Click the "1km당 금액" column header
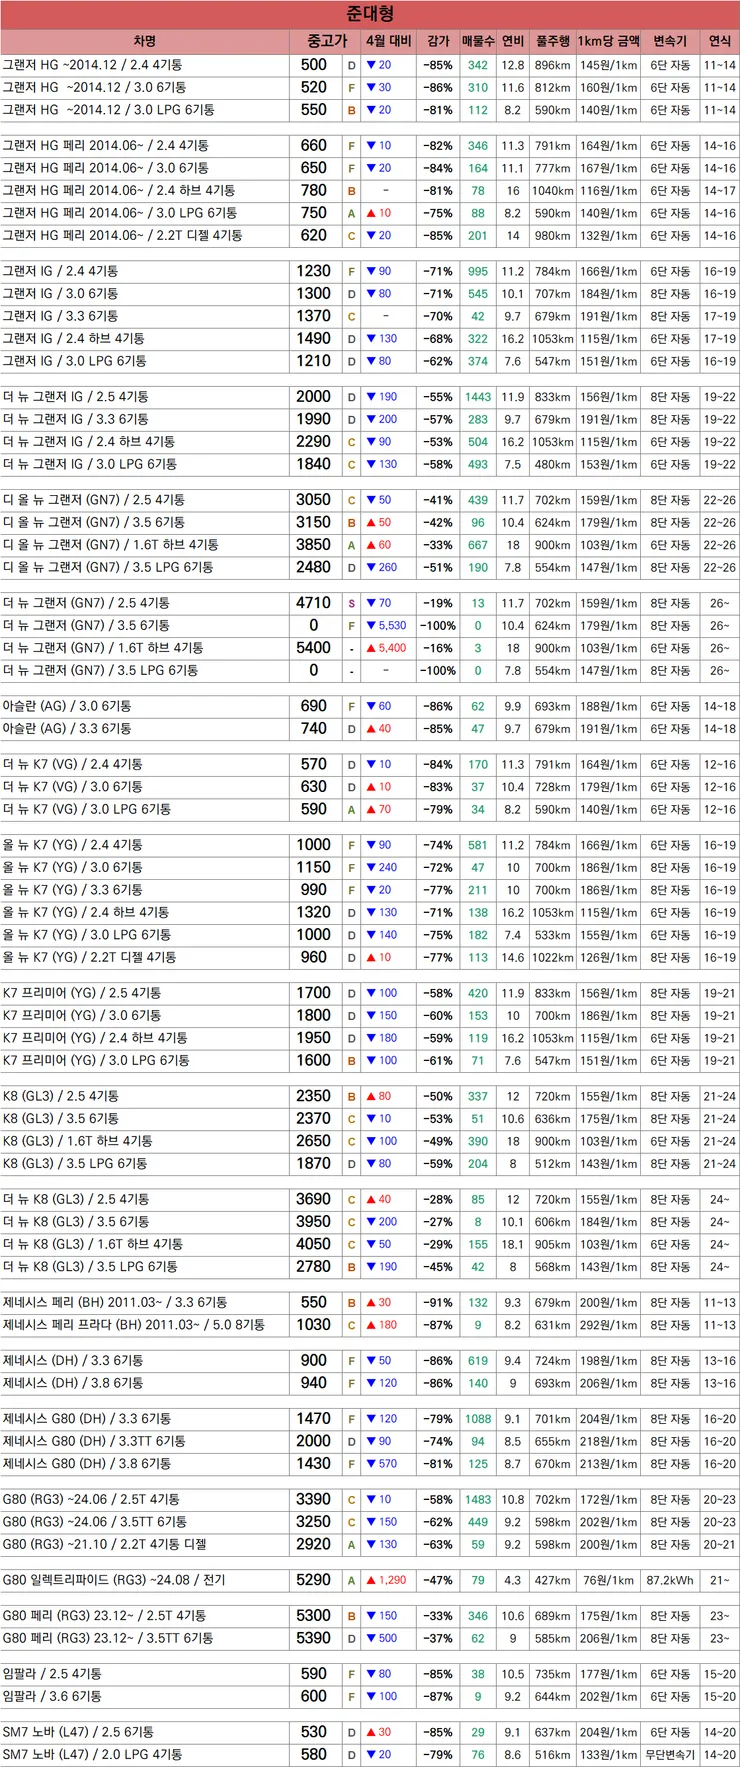Image resolution: width=740 pixels, height=1767 pixels. pos(608,41)
